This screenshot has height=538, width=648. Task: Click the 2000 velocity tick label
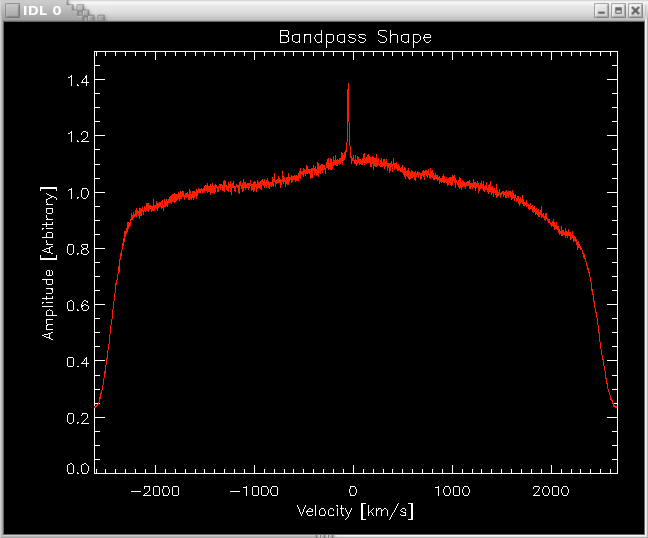[551, 491]
